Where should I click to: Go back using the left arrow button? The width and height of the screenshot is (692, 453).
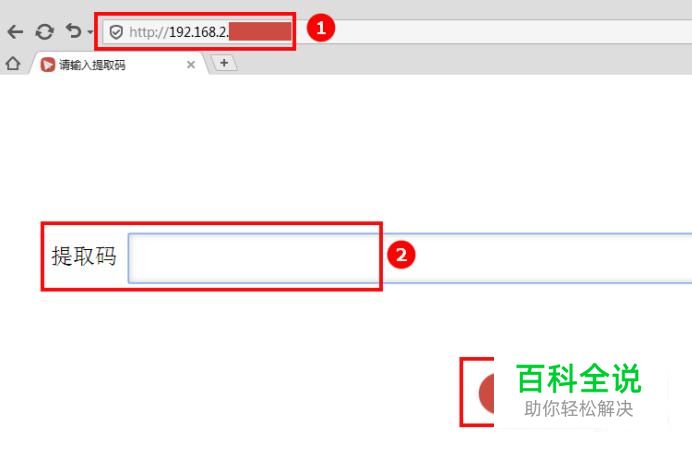pyautogui.click(x=15, y=32)
